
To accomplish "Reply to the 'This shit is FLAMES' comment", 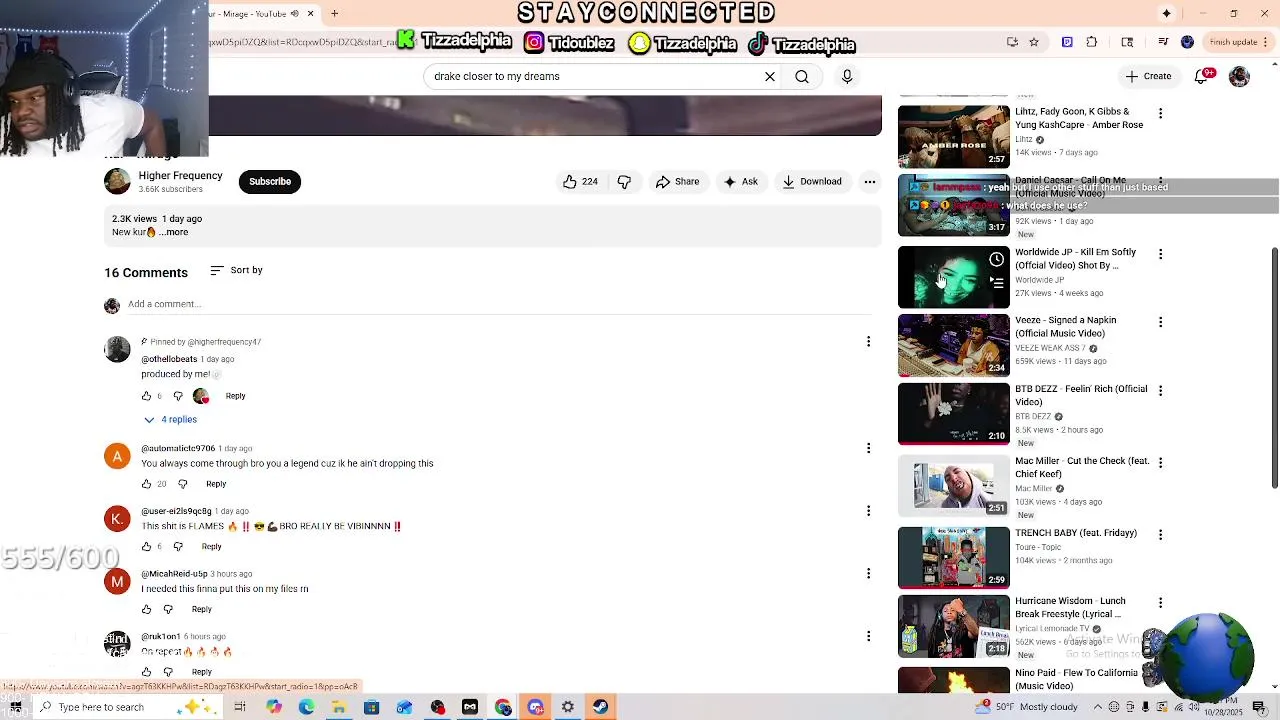I will [211, 547].
